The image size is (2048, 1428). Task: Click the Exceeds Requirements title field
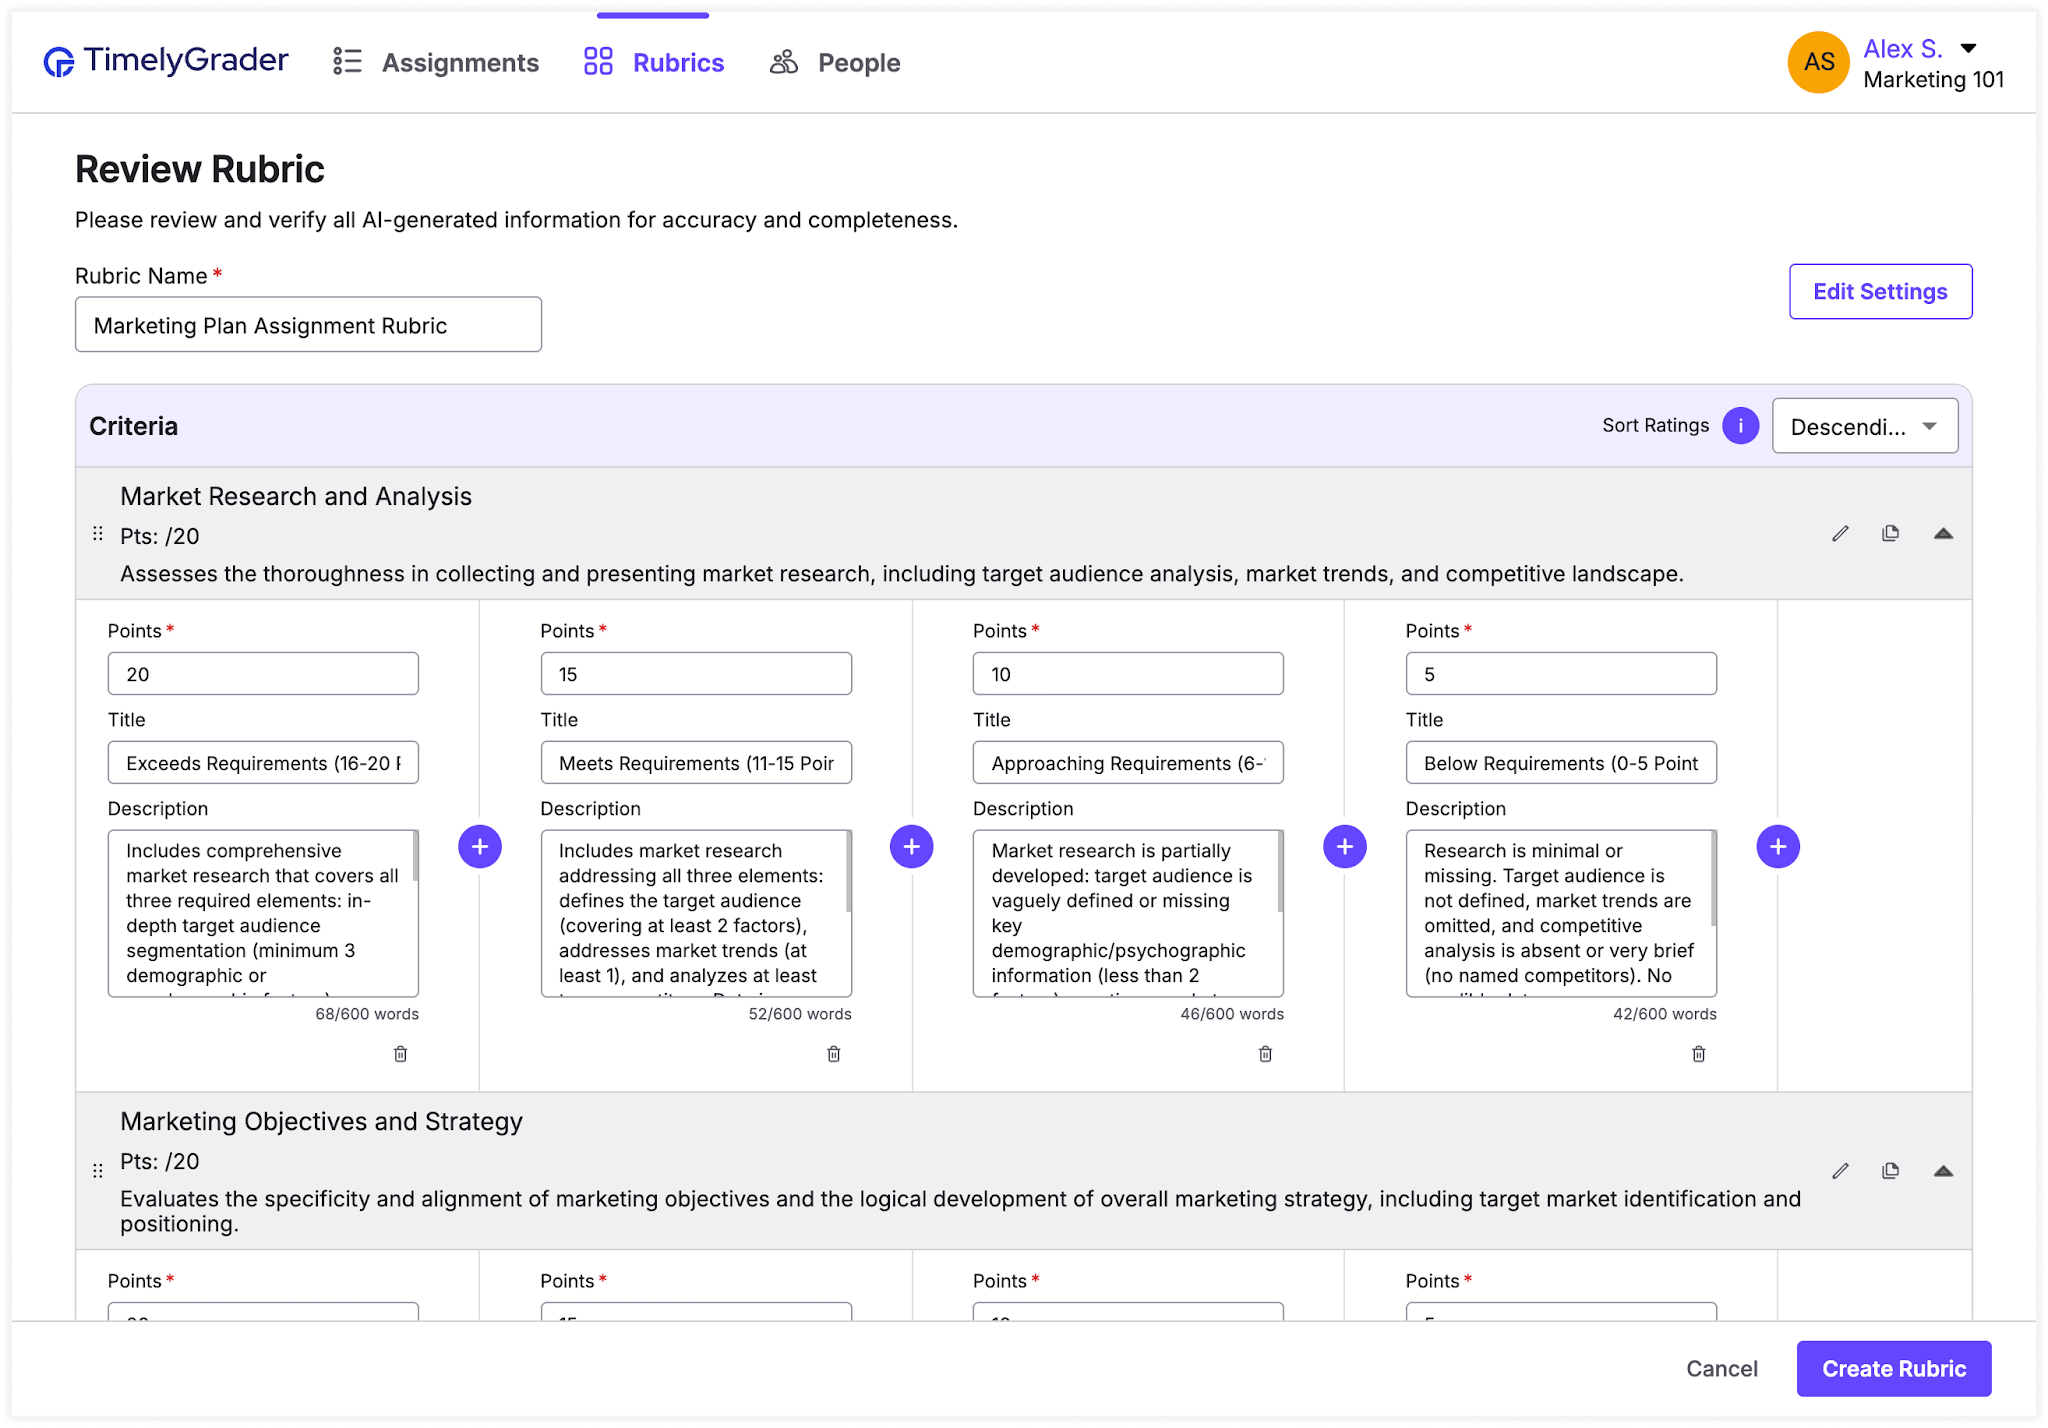(263, 763)
